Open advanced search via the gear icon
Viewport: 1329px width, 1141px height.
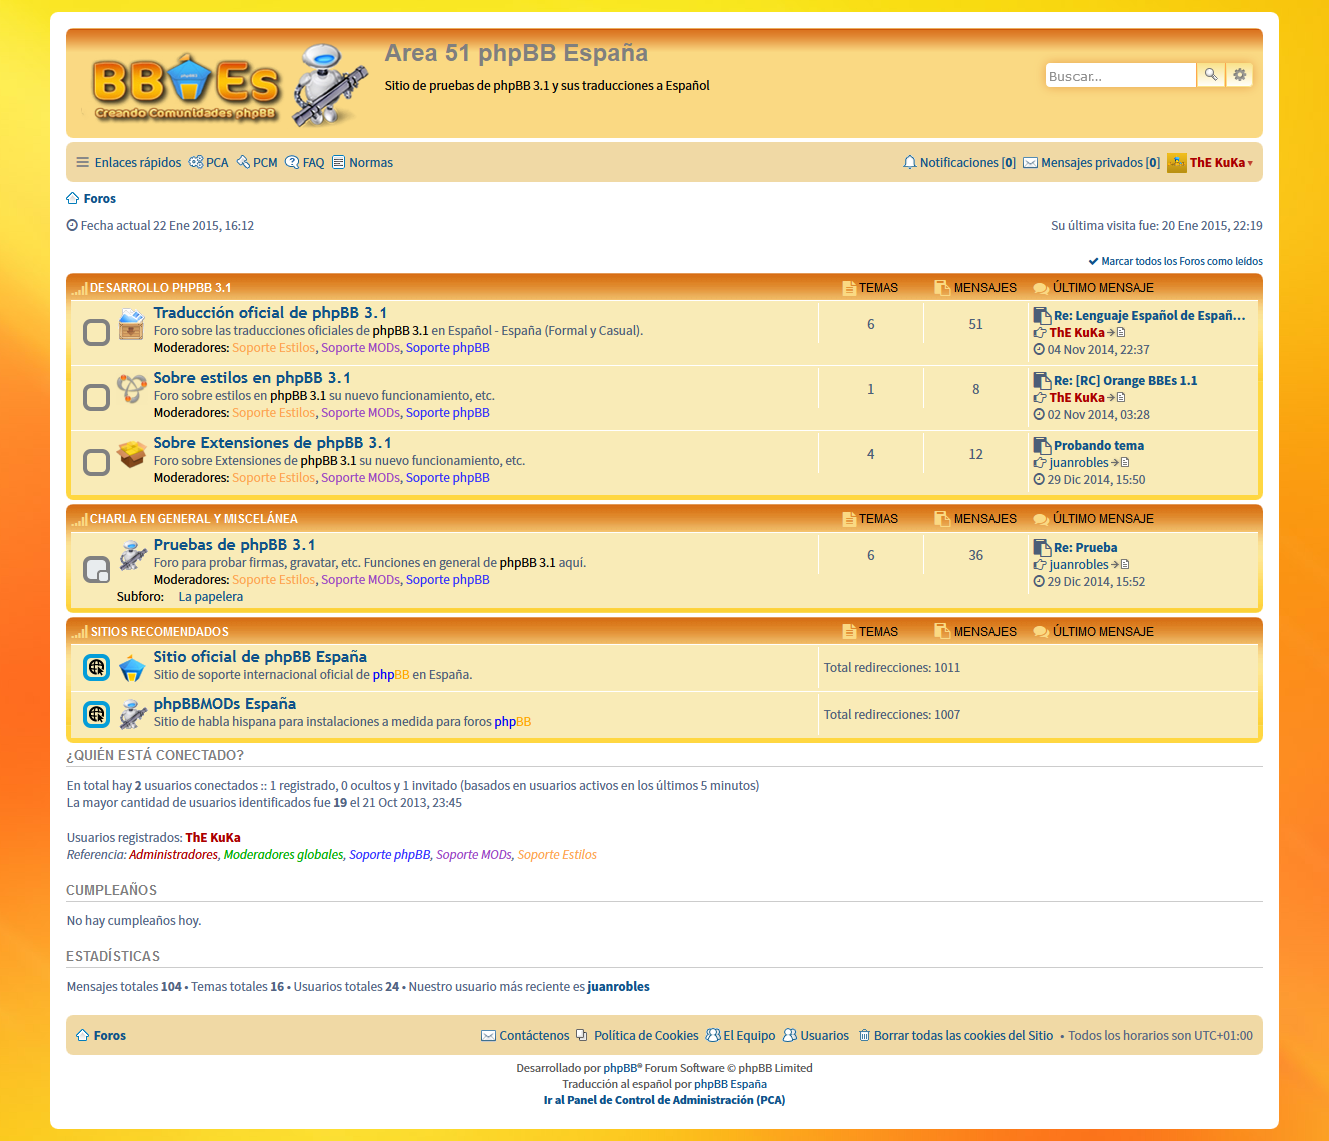click(1239, 74)
